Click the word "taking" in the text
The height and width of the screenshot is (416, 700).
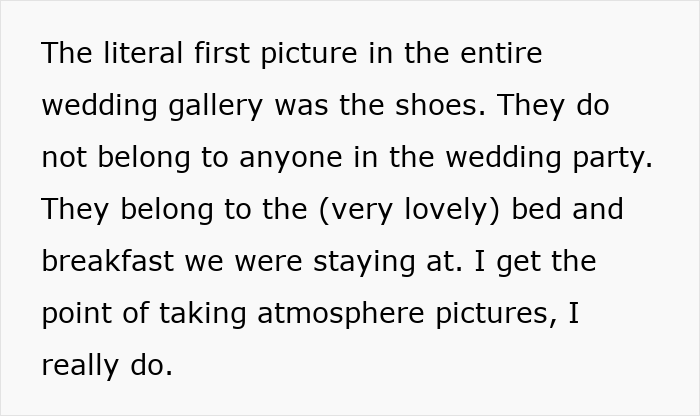pos(202,314)
